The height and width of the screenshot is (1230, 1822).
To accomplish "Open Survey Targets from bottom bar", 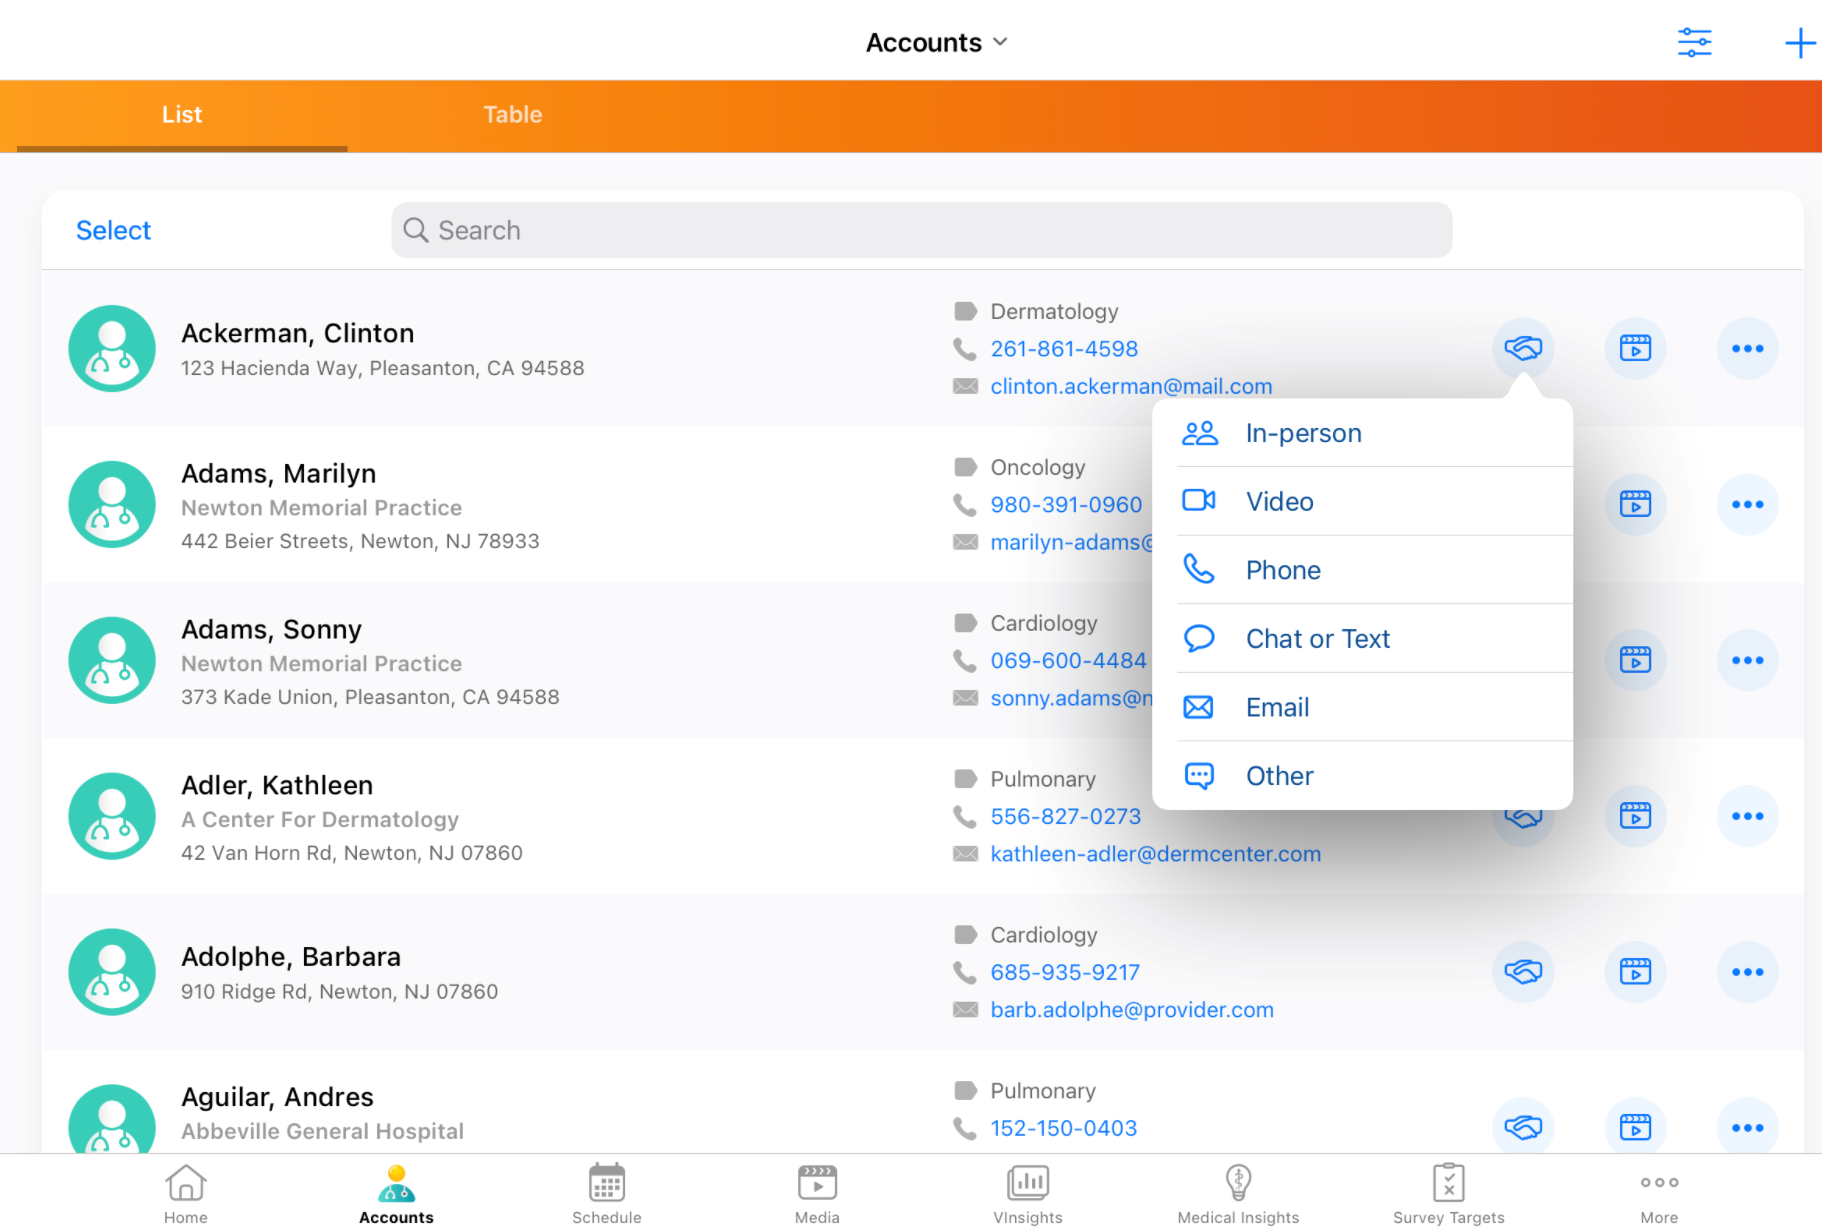I will (x=1448, y=1193).
